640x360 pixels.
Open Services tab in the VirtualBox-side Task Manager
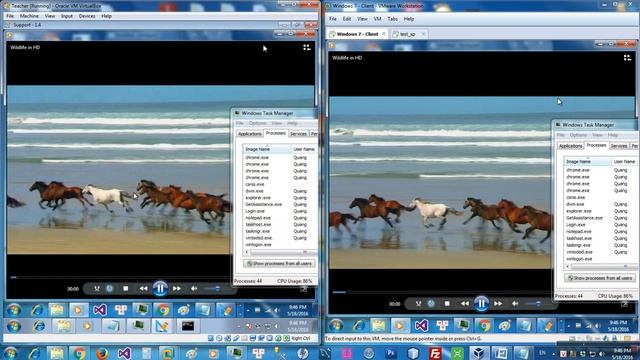coord(298,134)
